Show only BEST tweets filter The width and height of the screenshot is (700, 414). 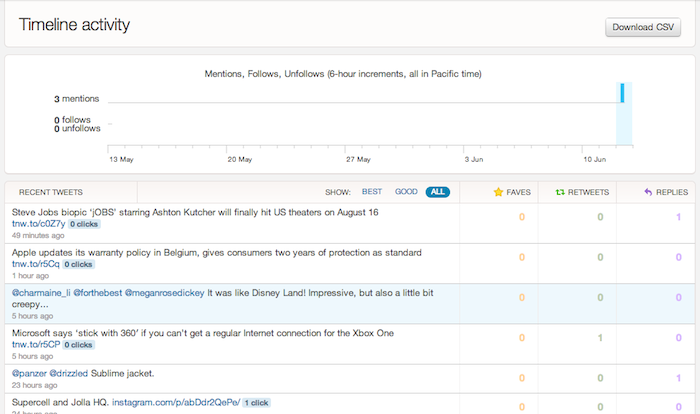pyautogui.click(x=371, y=191)
